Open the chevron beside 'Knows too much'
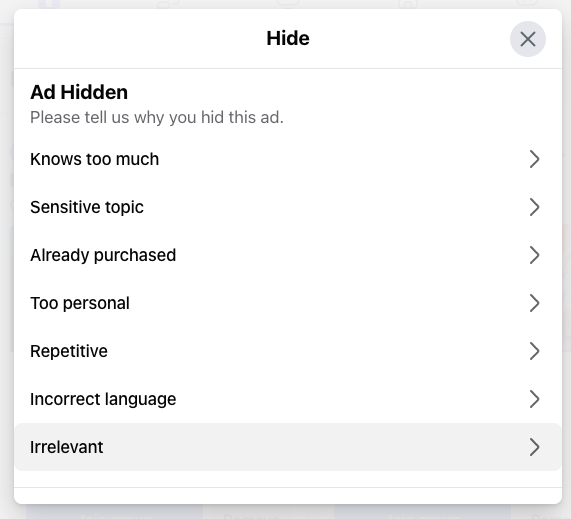This screenshot has width=571, height=519. 534,159
